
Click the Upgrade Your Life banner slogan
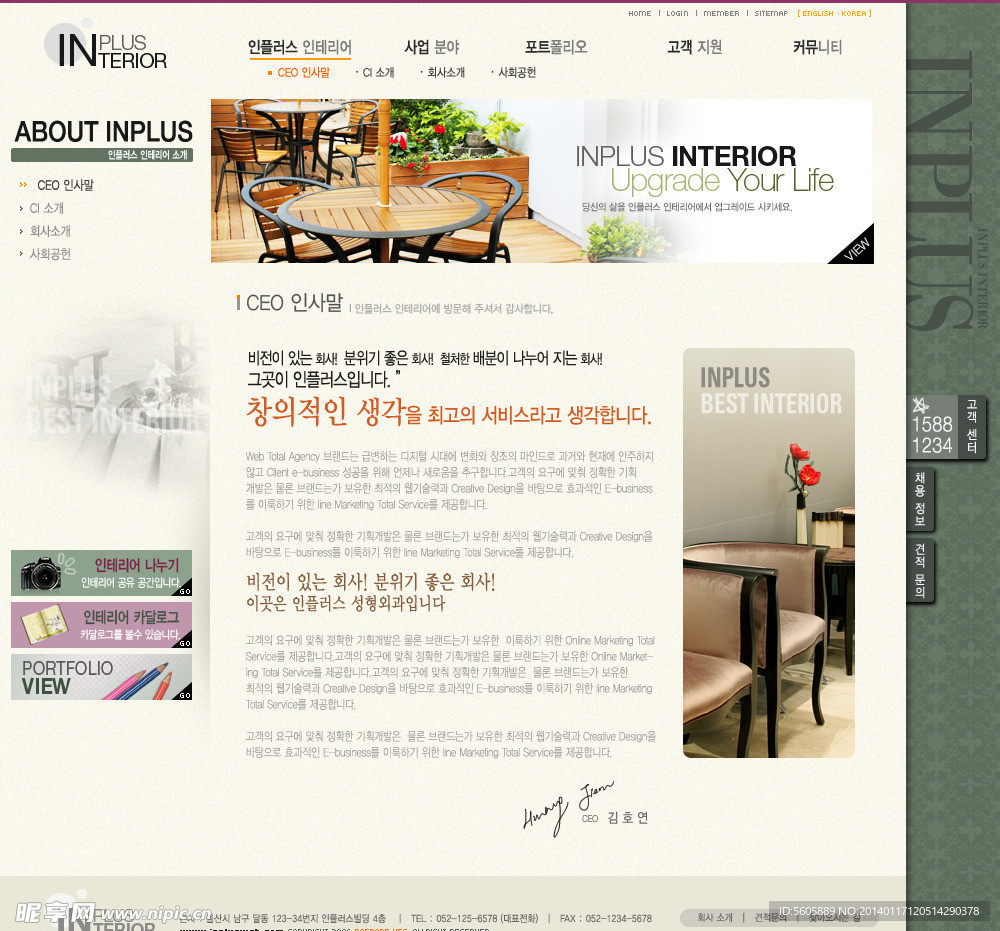tap(722, 181)
